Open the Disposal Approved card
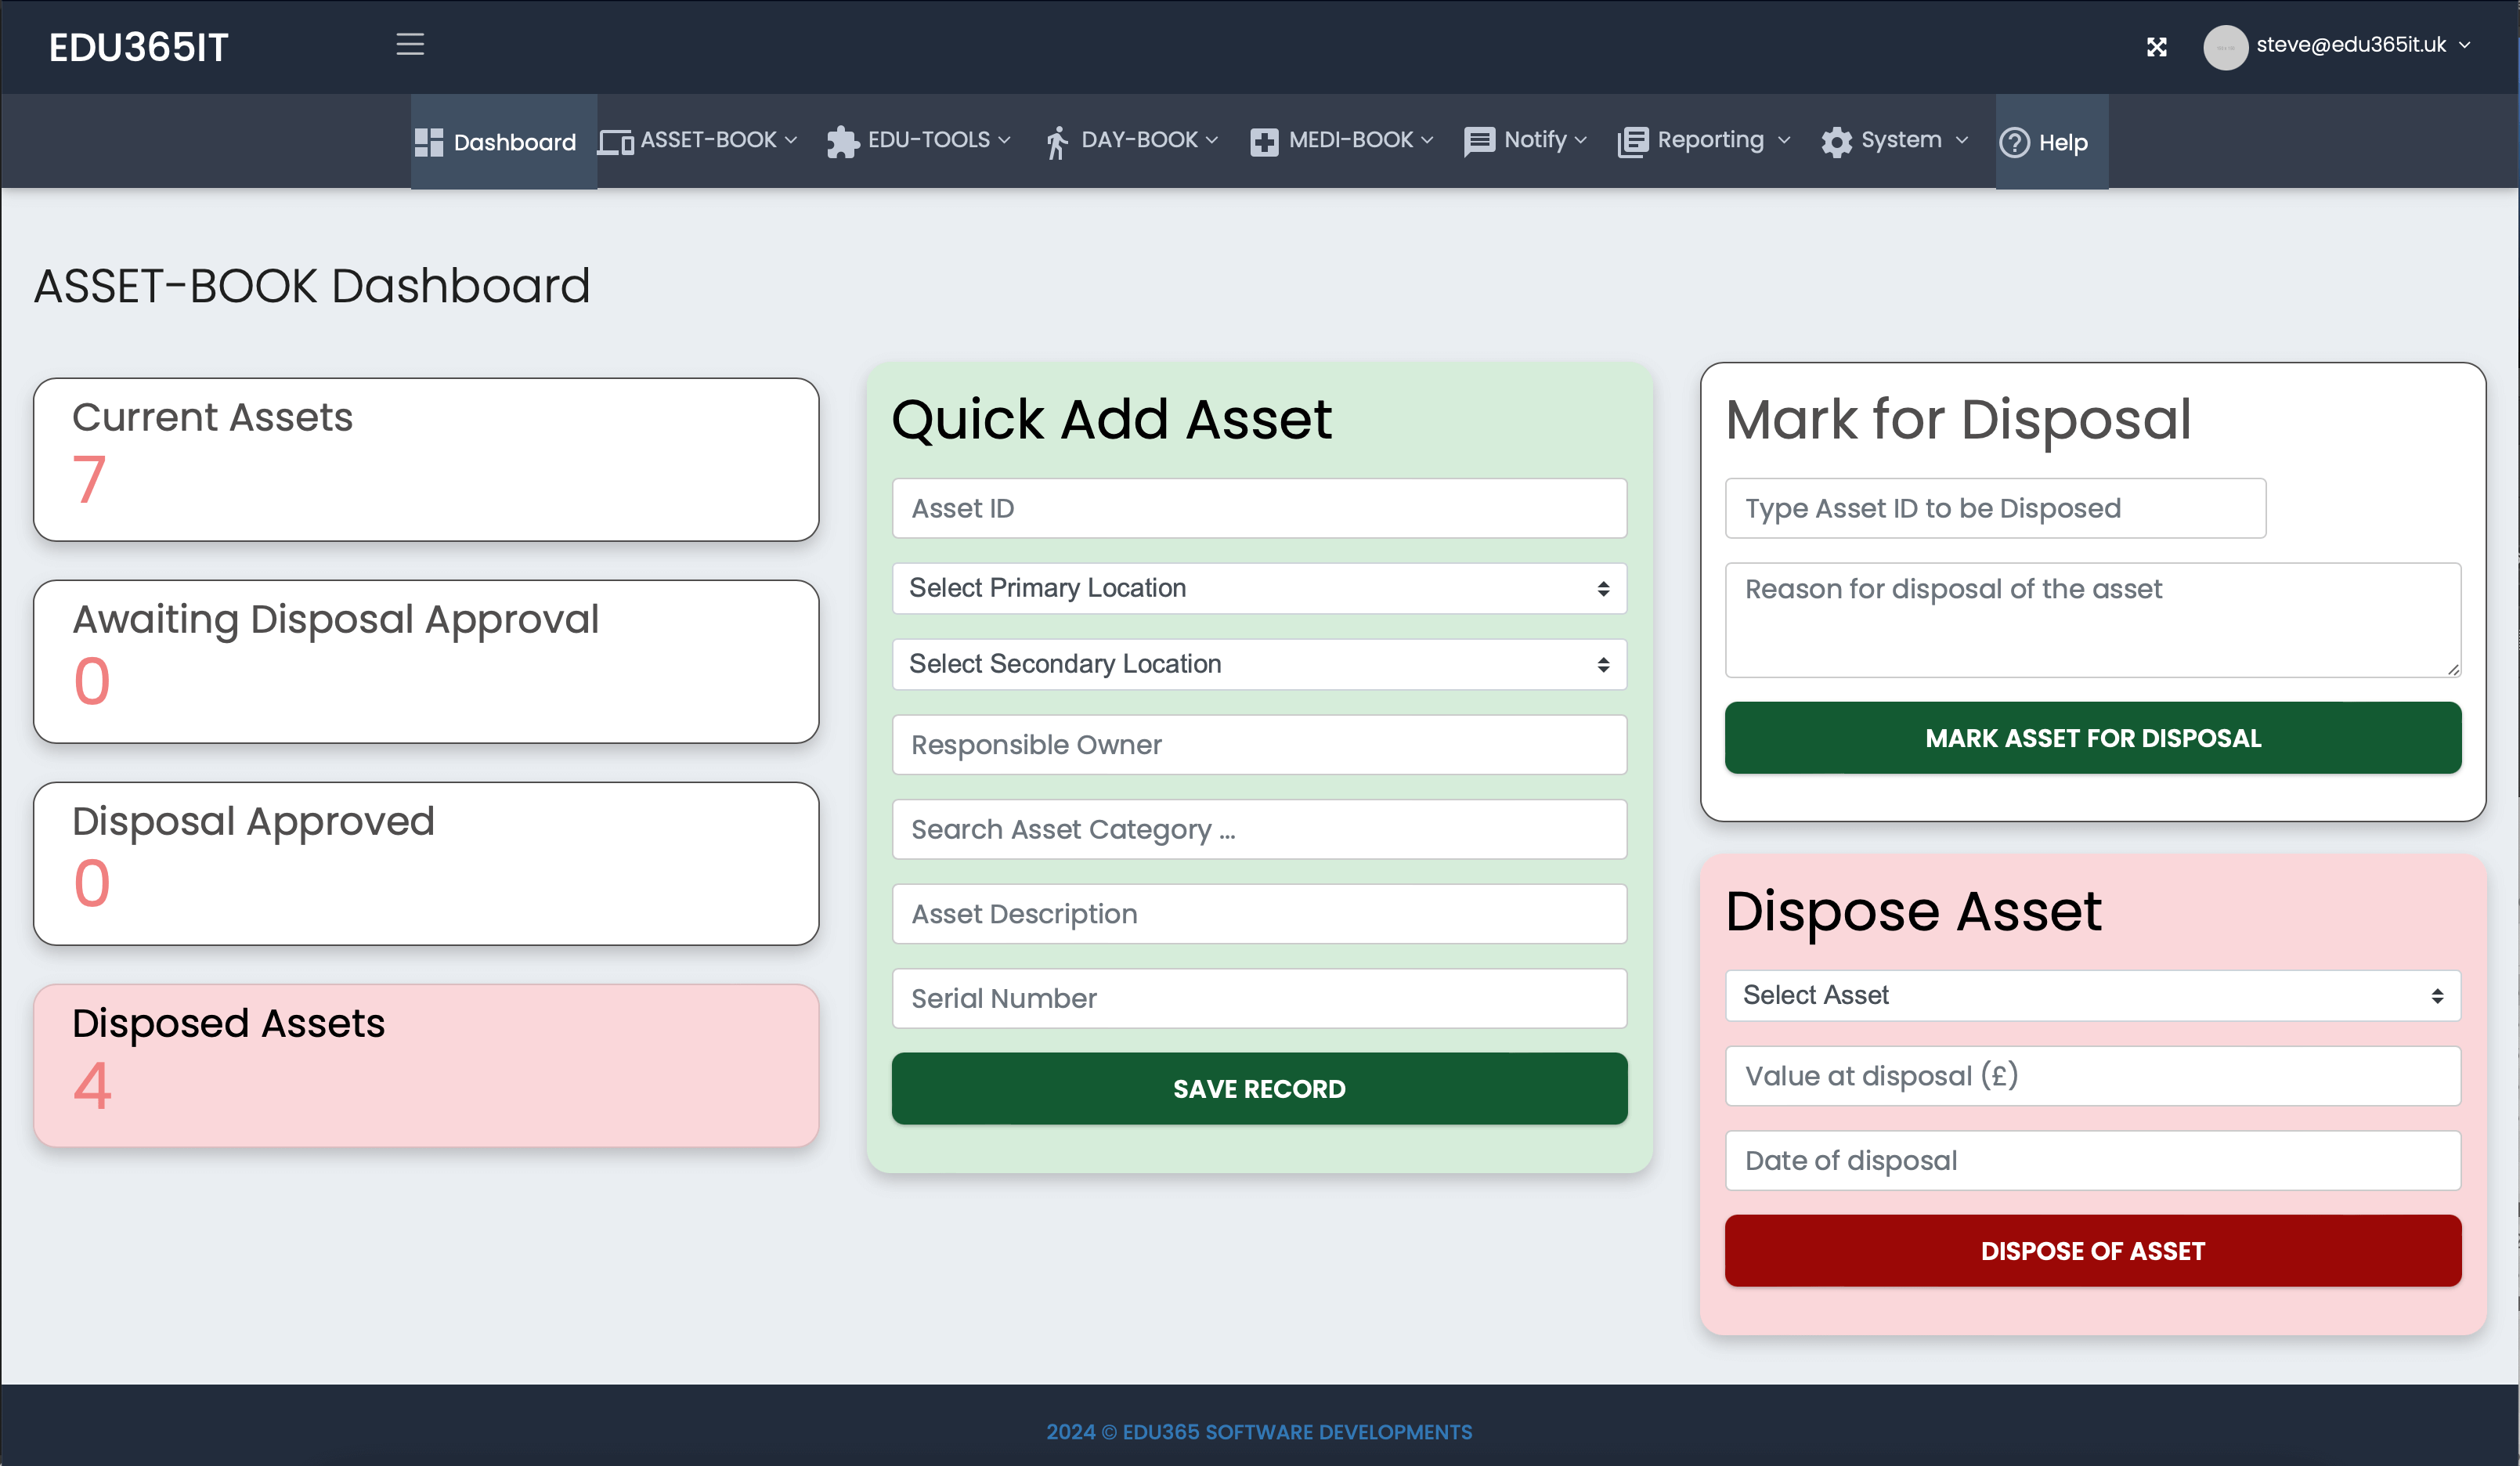Image resolution: width=2520 pixels, height=1466 pixels. pyautogui.click(x=426, y=864)
